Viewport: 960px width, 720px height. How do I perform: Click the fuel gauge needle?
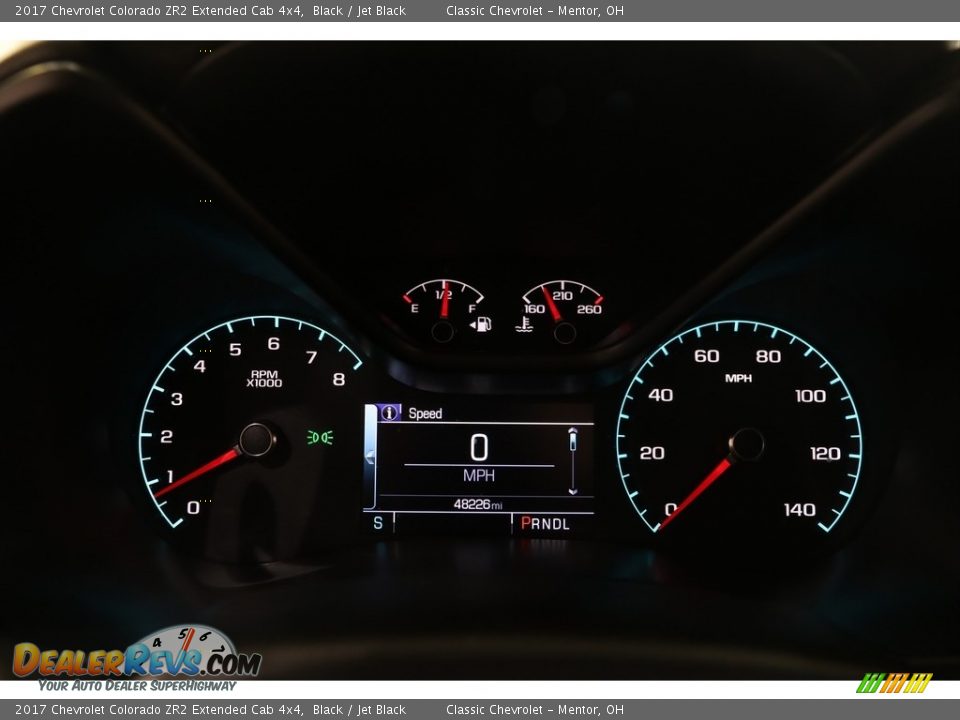[445, 299]
